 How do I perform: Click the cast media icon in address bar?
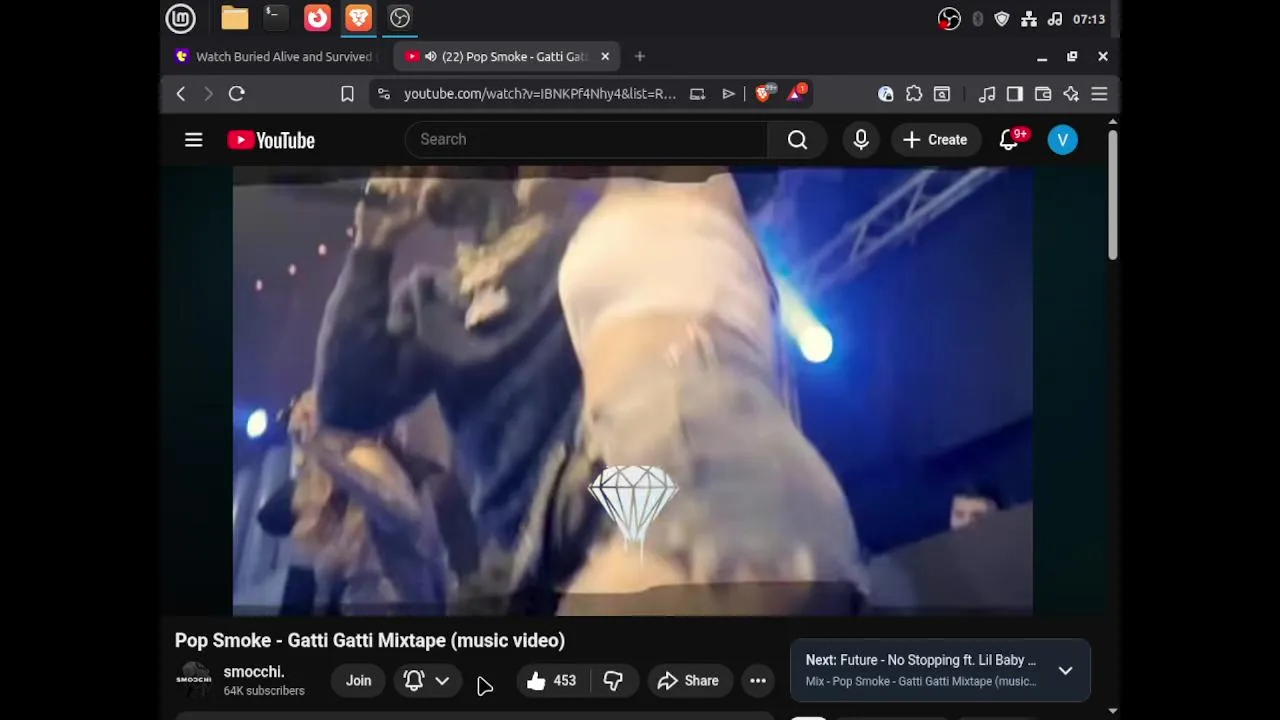pyautogui.click(x=698, y=94)
